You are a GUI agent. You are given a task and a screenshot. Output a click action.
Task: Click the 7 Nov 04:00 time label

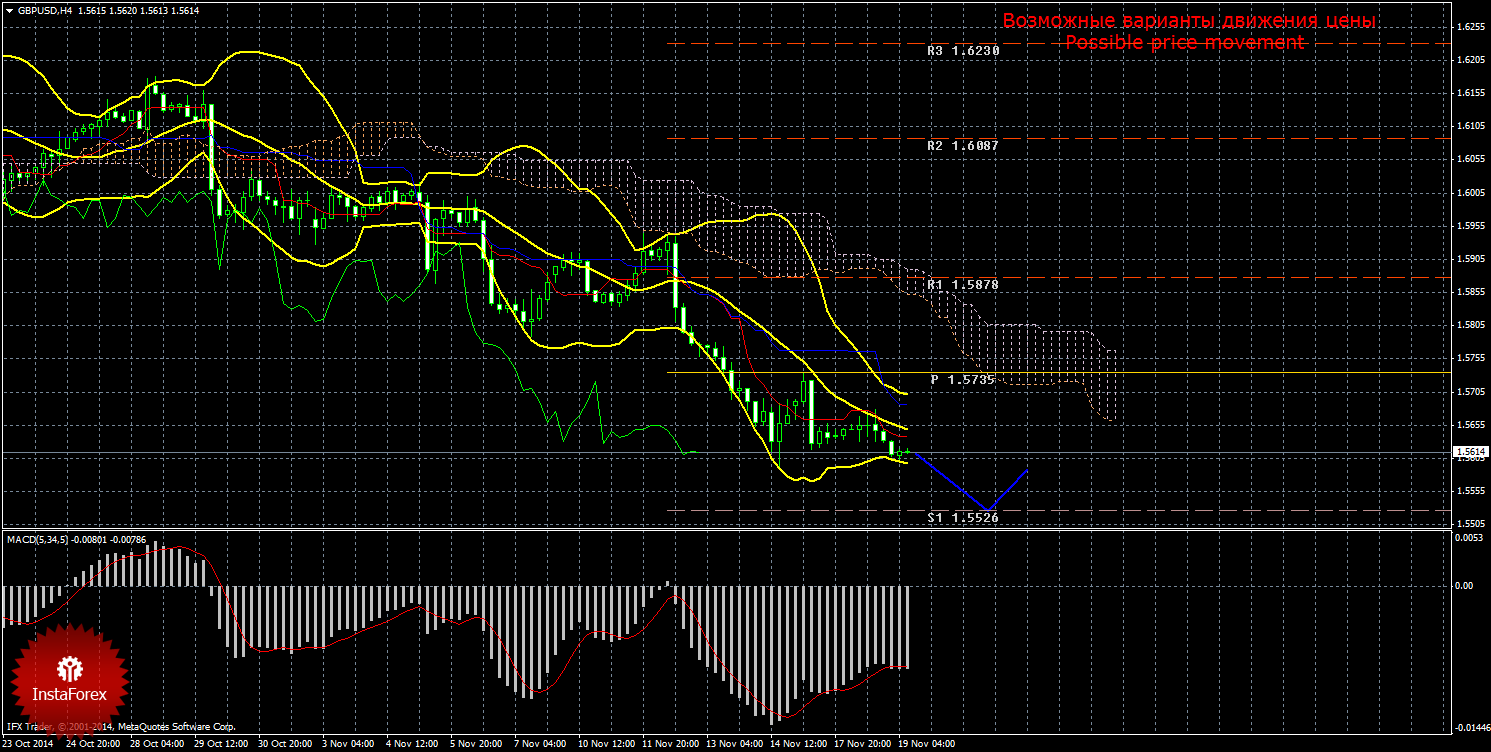pyautogui.click(x=541, y=744)
